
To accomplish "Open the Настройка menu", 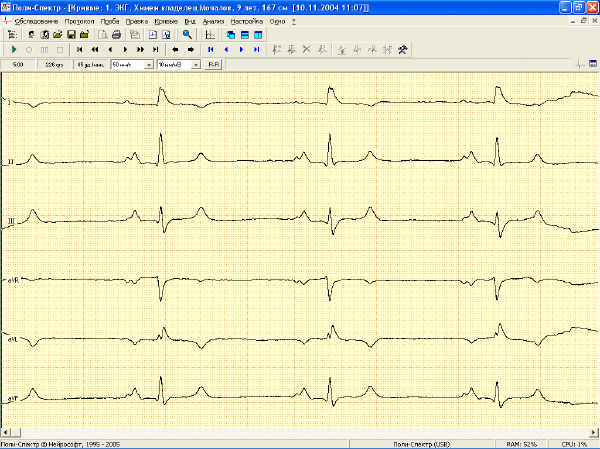I will pyautogui.click(x=247, y=21).
